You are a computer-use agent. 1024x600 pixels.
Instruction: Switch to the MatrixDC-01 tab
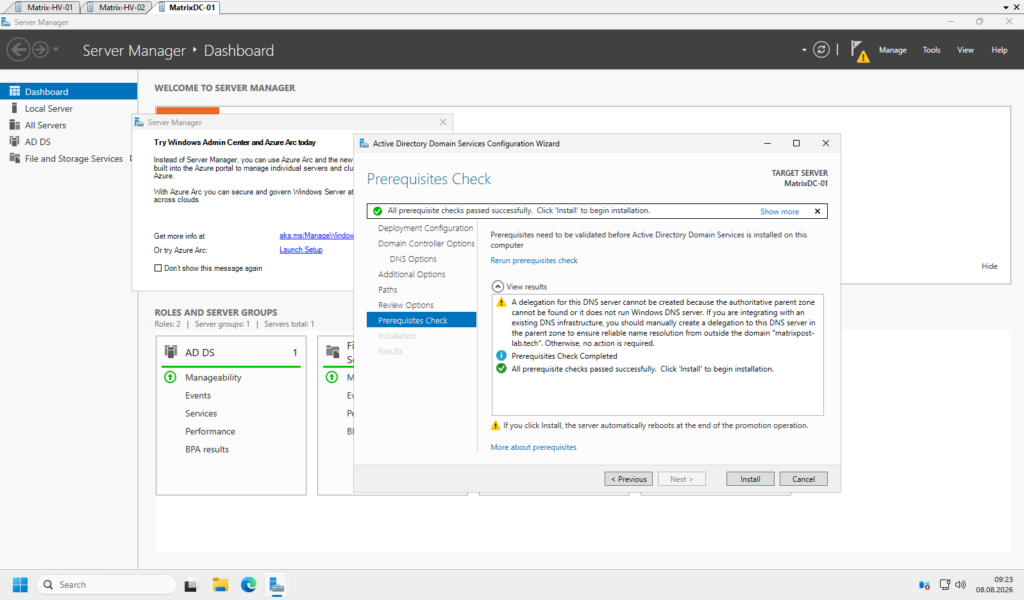pos(187,7)
